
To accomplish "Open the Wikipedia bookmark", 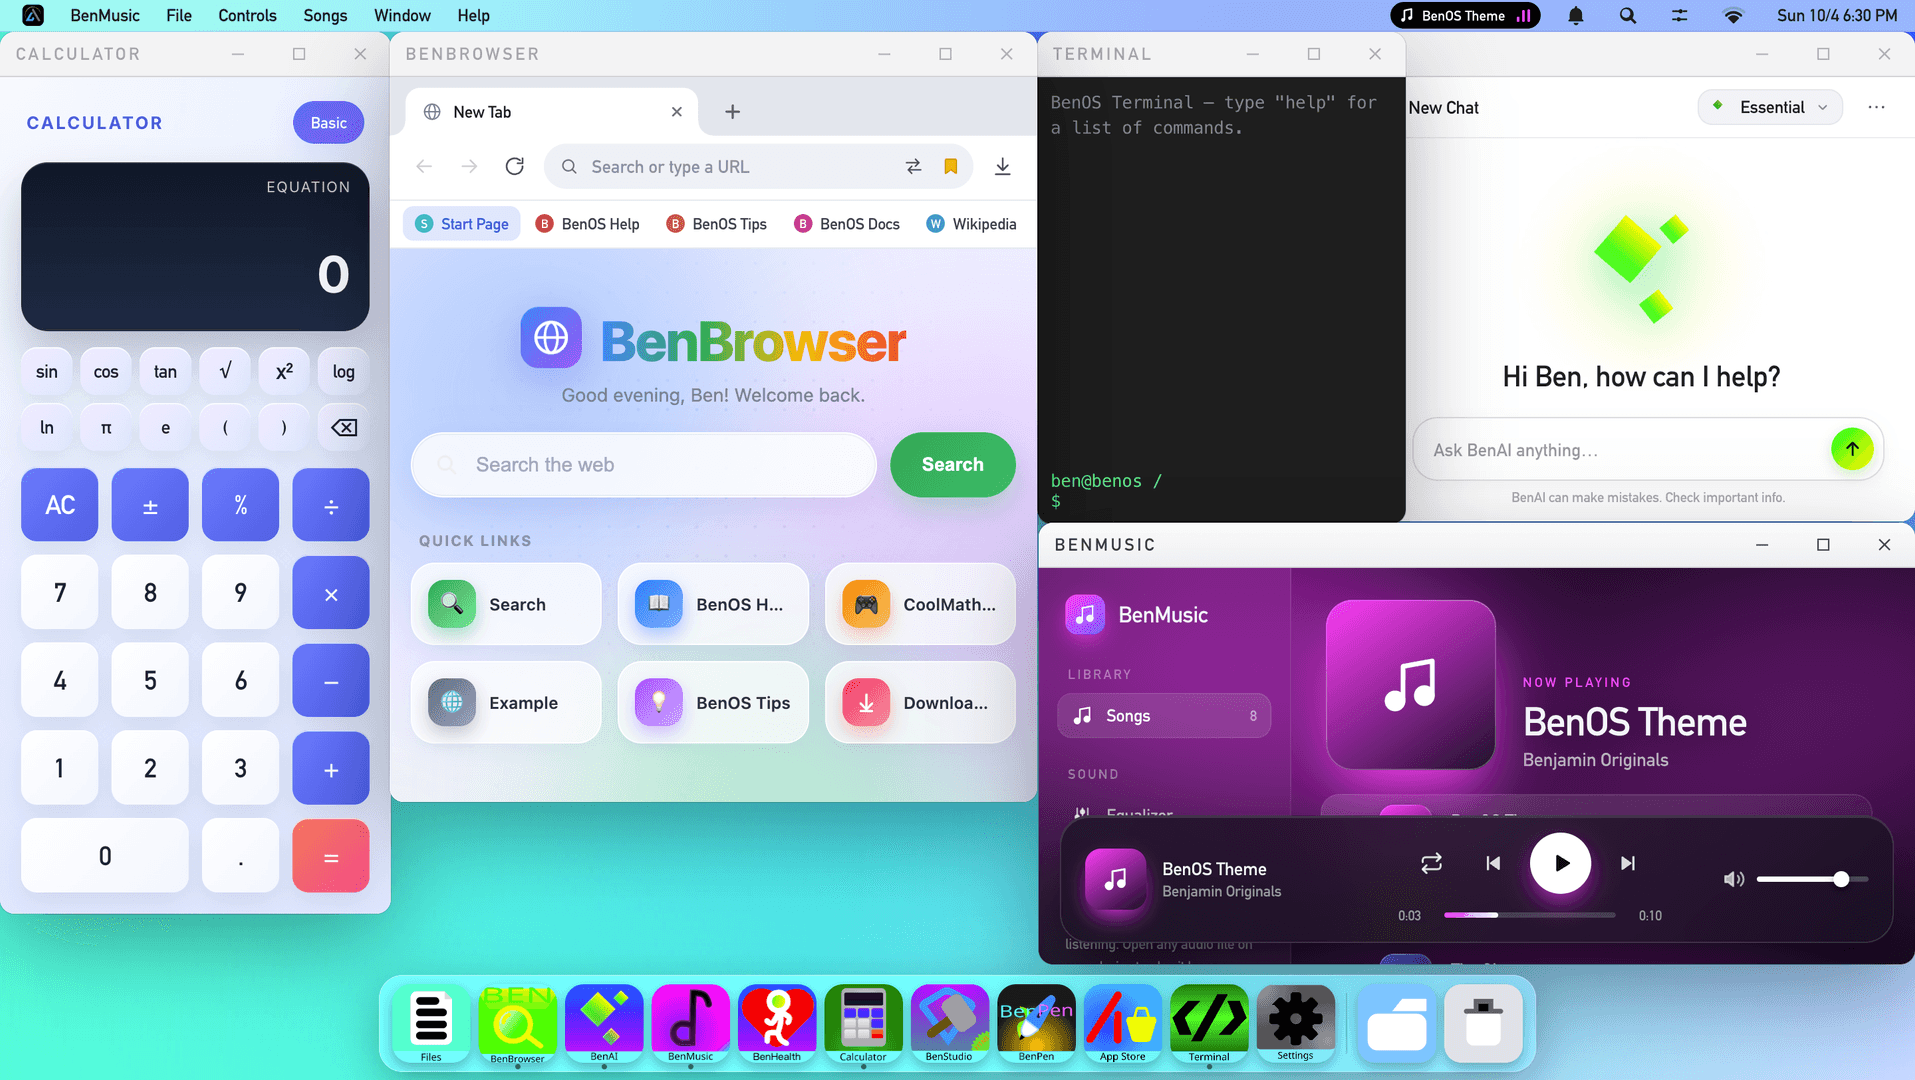I will [971, 224].
